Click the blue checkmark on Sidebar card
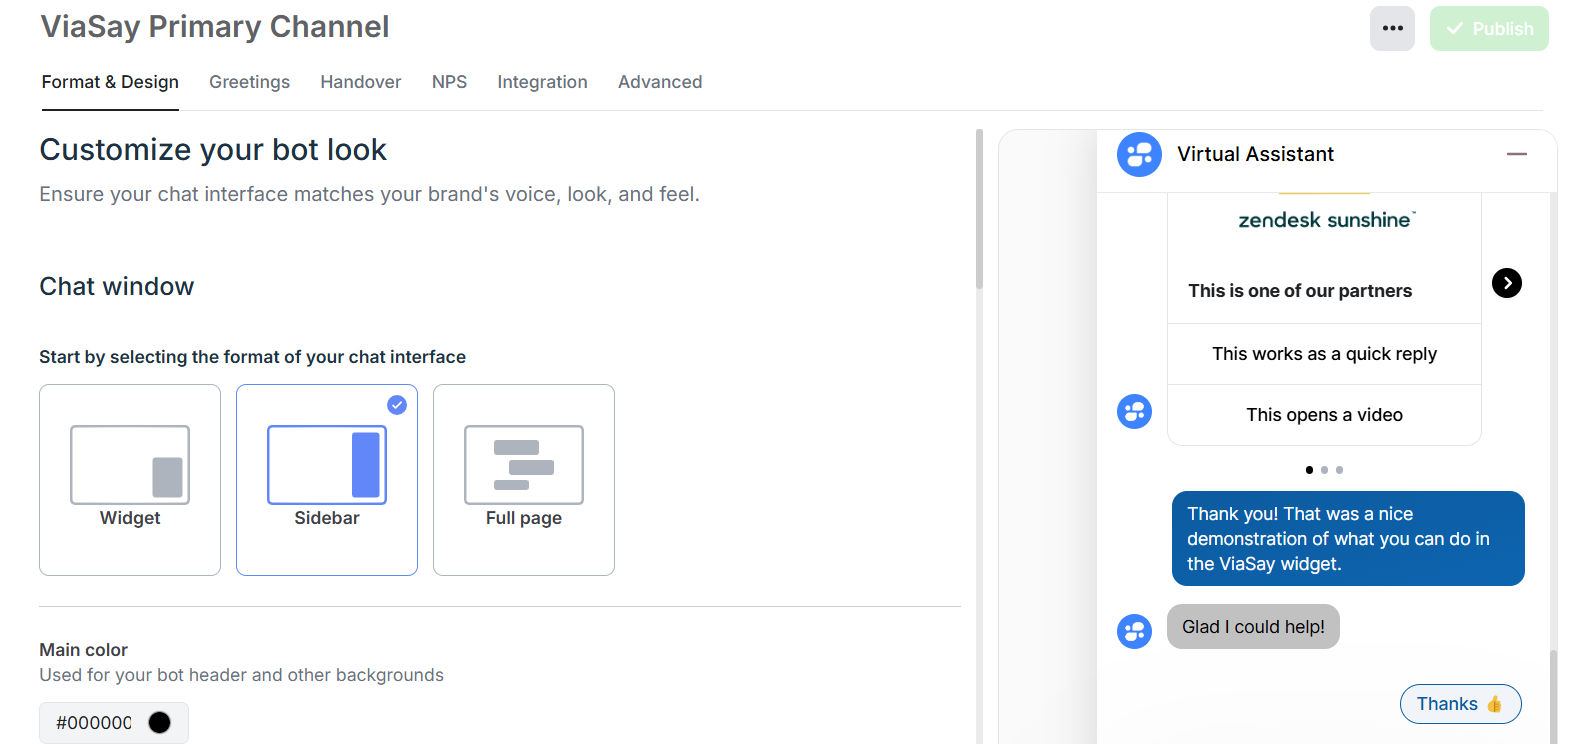 [x=397, y=405]
